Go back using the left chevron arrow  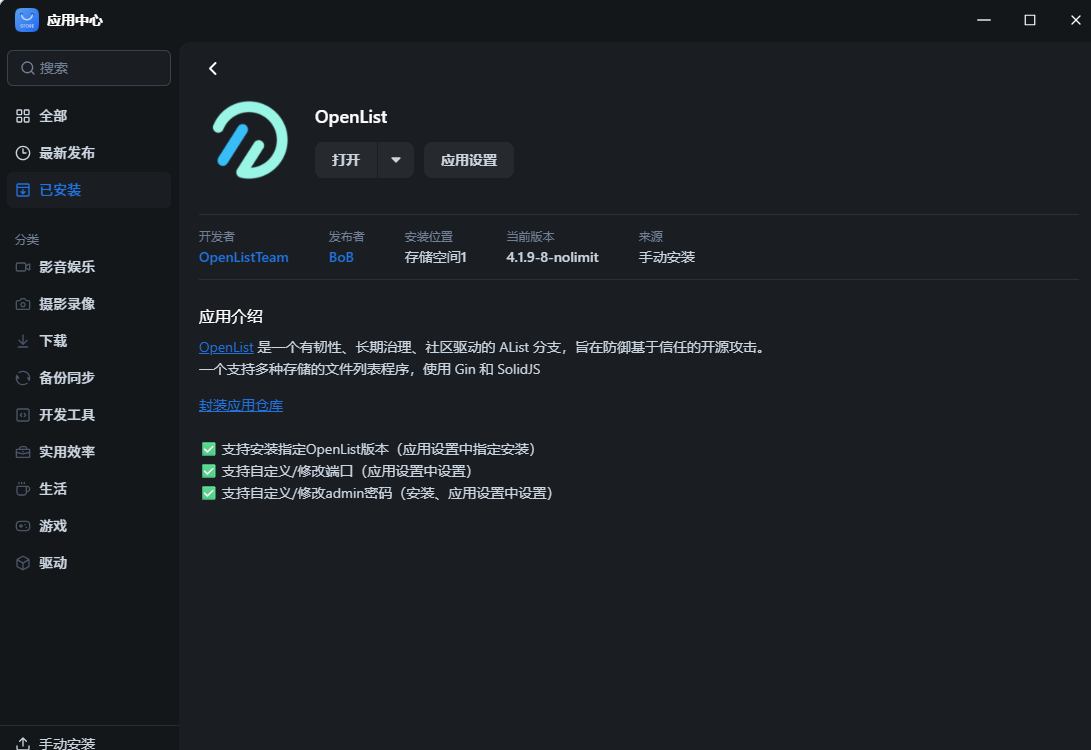point(213,68)
